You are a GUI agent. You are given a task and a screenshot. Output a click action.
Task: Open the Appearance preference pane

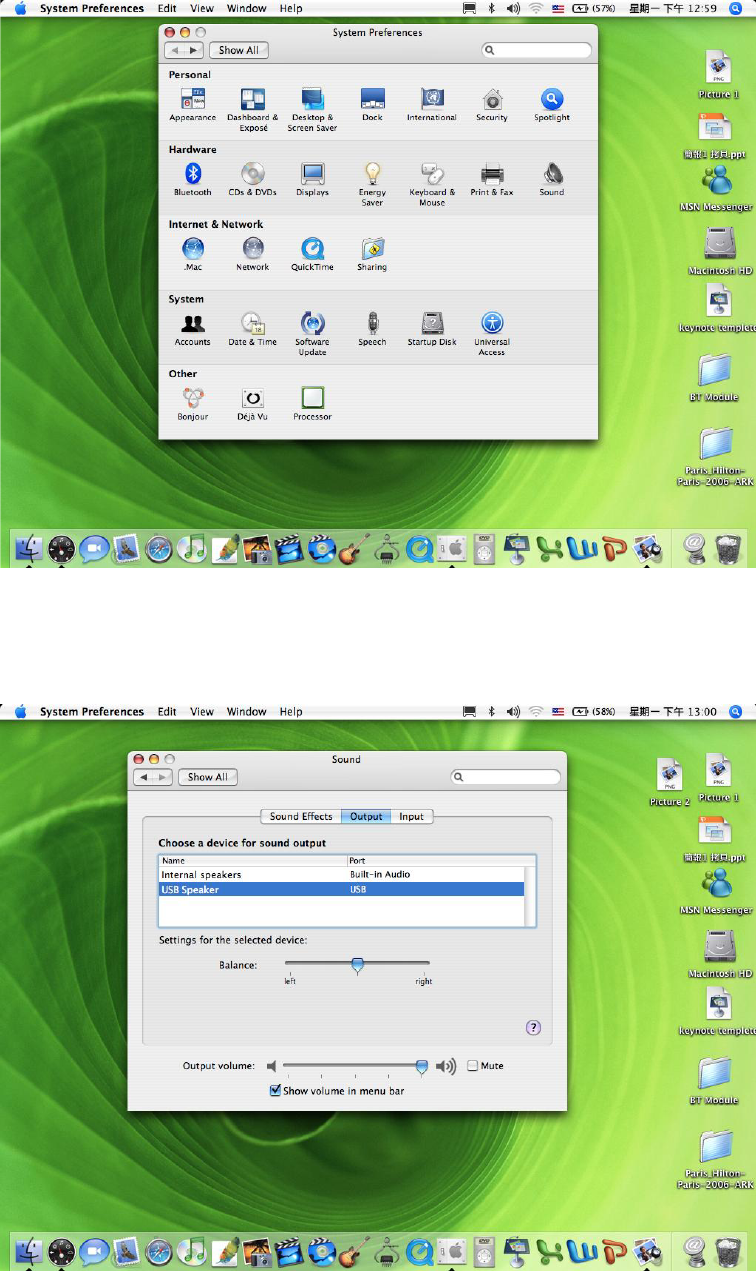pos(192,105)
